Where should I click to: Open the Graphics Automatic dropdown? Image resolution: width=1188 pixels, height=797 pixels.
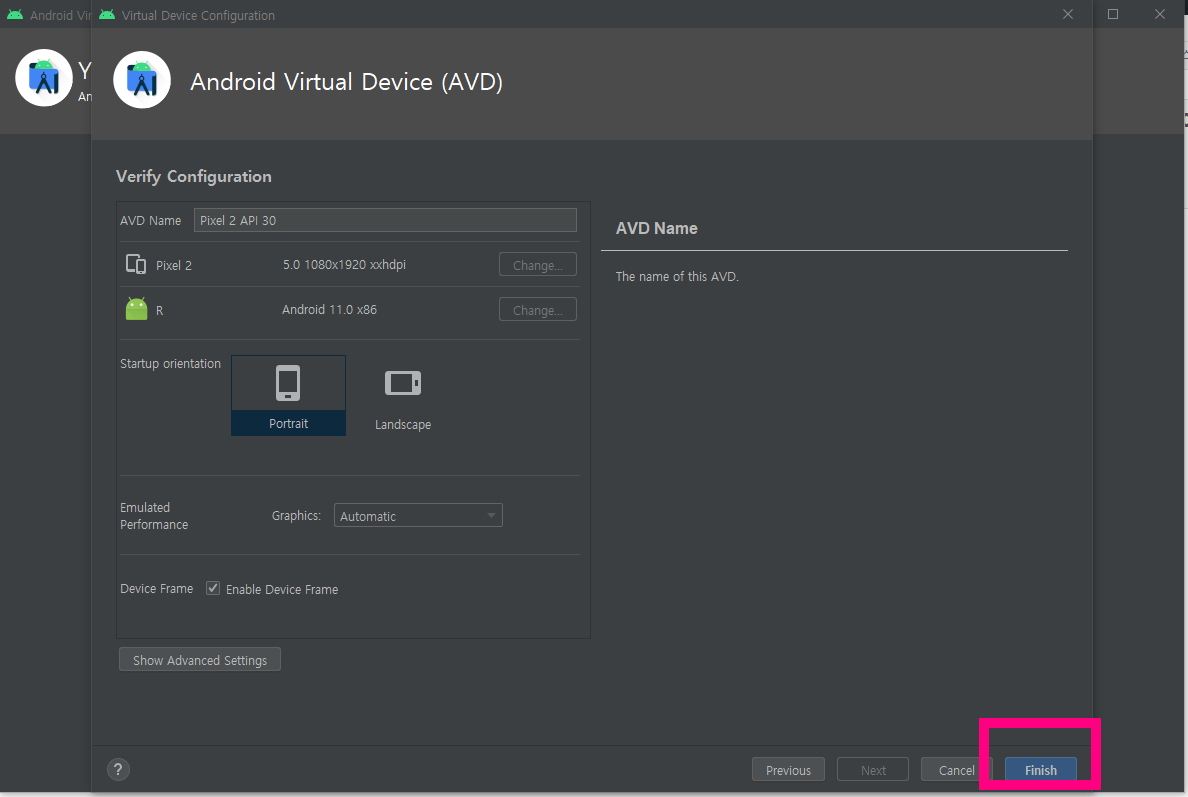pos(418,516)
